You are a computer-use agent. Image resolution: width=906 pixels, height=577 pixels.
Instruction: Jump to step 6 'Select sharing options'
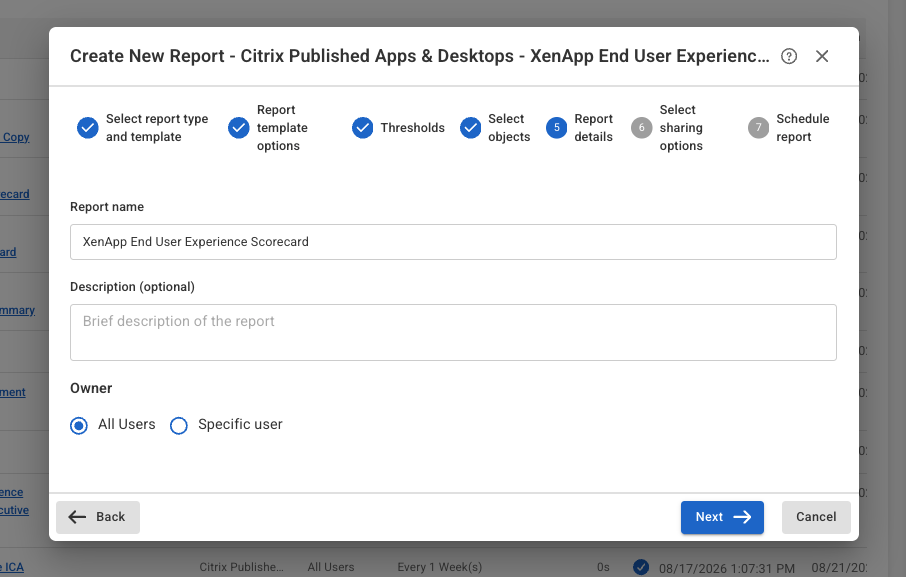pyautogui.click(x=667, y=128)
